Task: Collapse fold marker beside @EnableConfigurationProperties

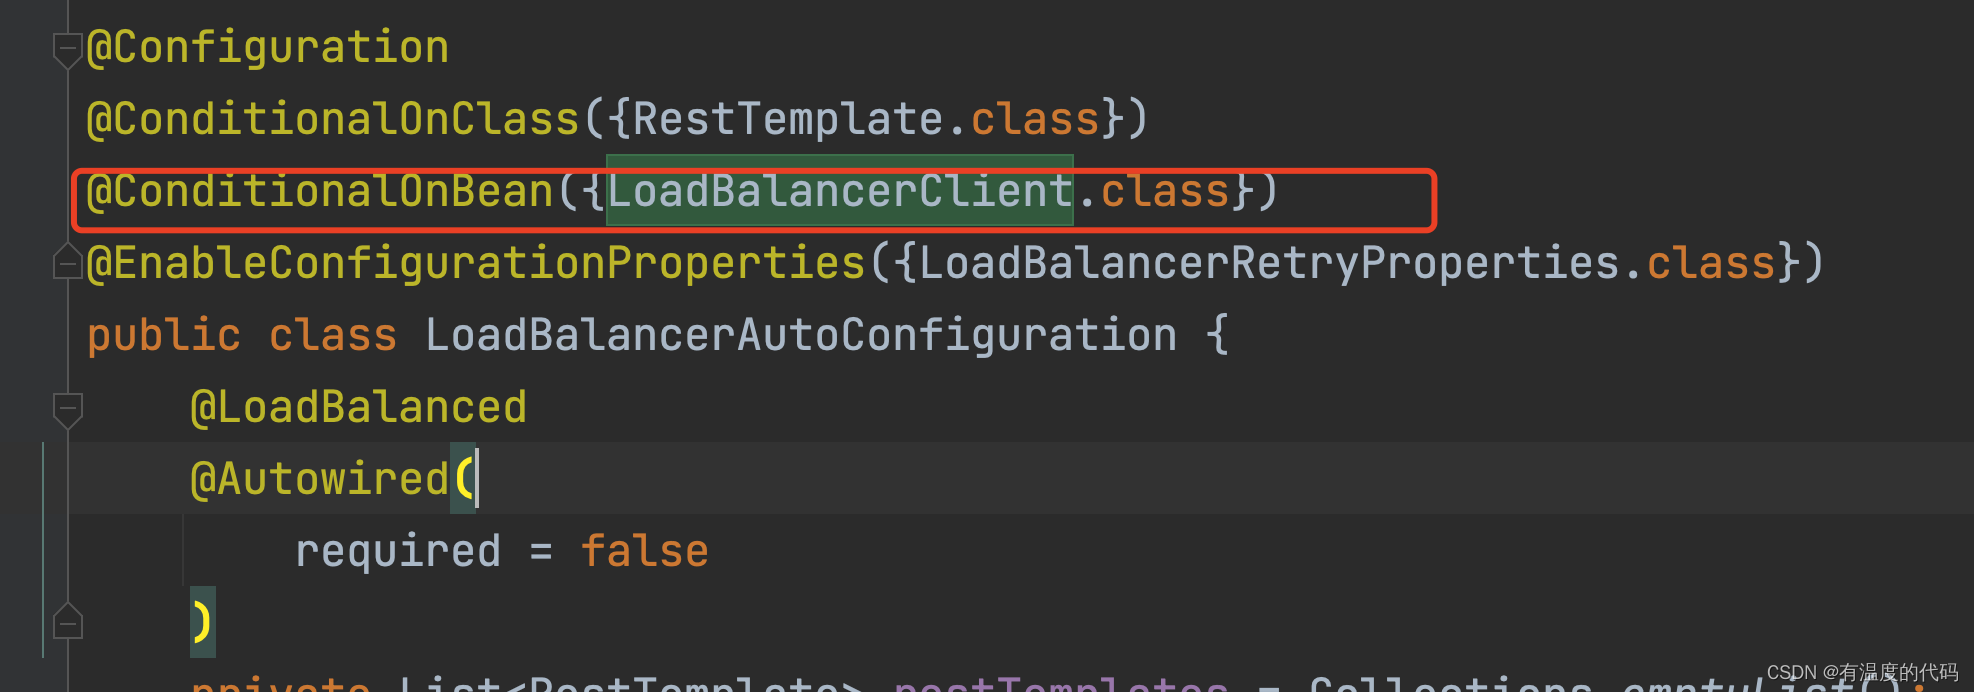Action: point(67,262)
